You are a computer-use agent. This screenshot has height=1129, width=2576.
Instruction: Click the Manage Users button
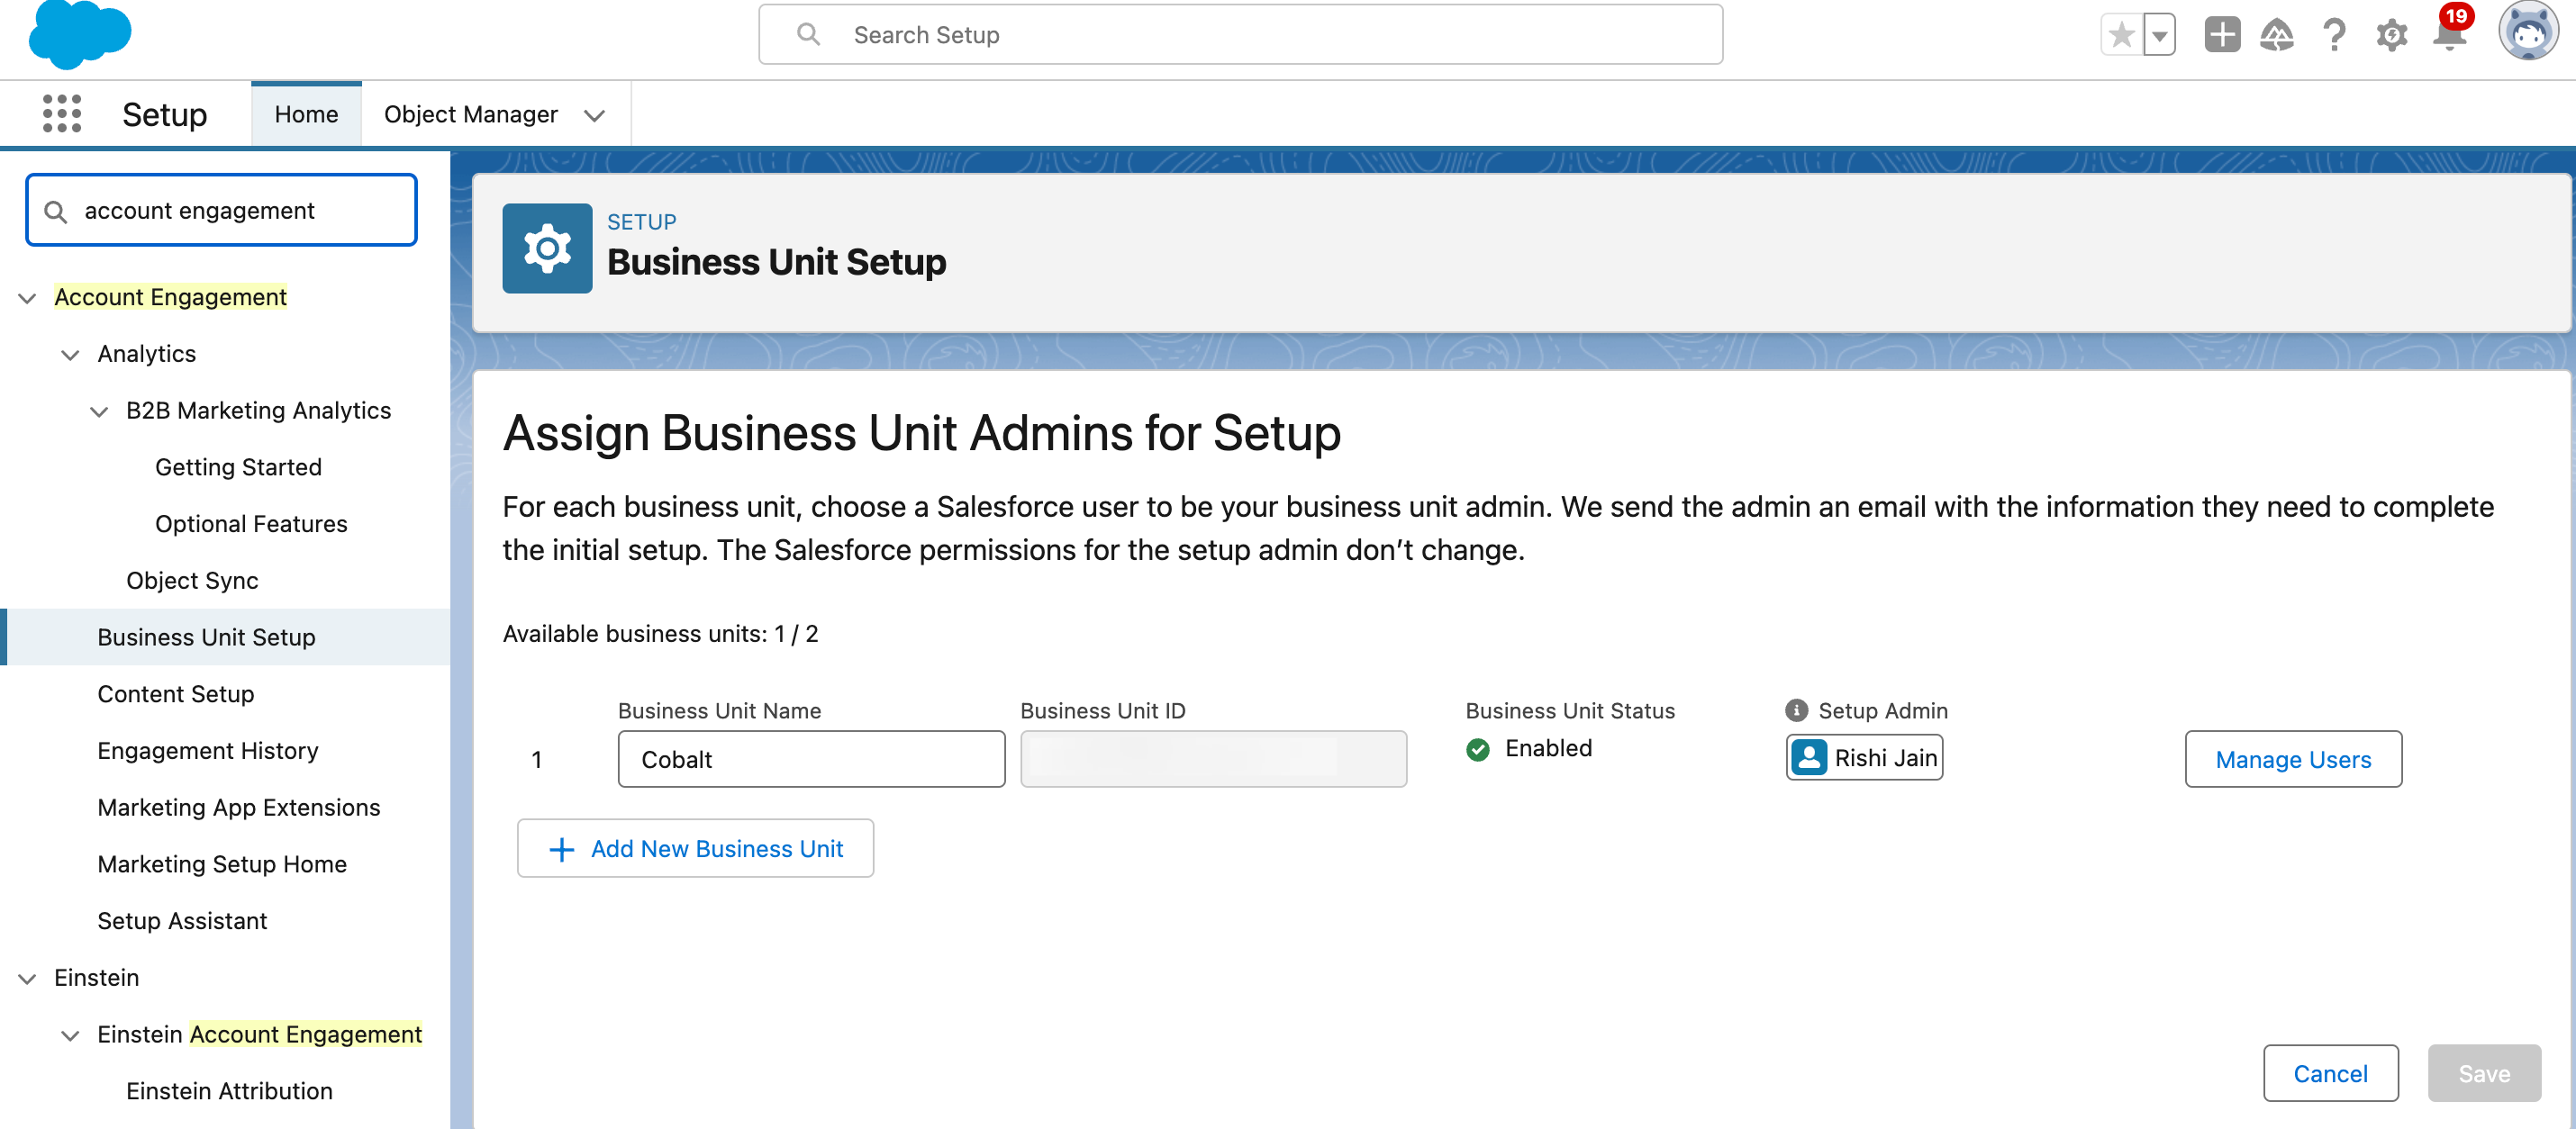(x=2293, y=759)
